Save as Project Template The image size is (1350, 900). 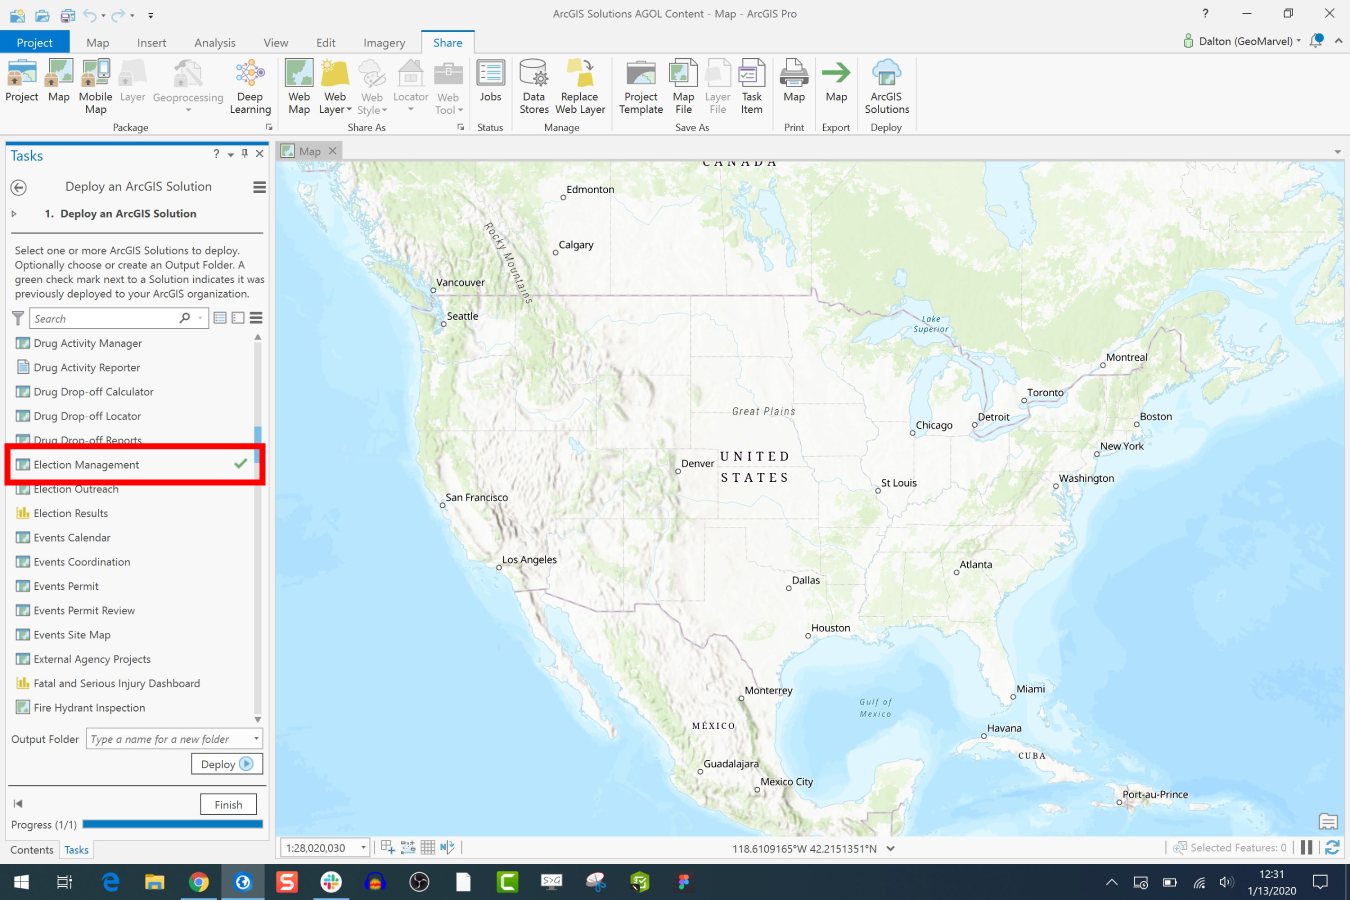click(641, 86)
